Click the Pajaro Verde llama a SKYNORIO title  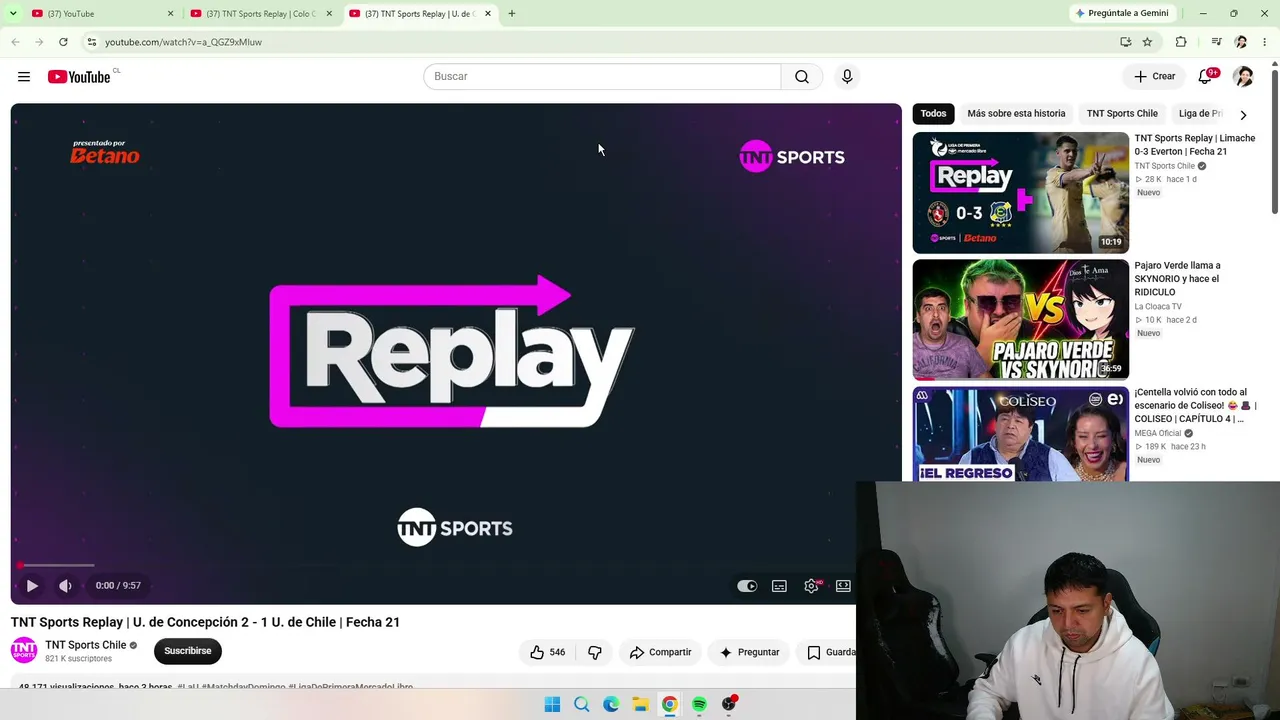1177,279
